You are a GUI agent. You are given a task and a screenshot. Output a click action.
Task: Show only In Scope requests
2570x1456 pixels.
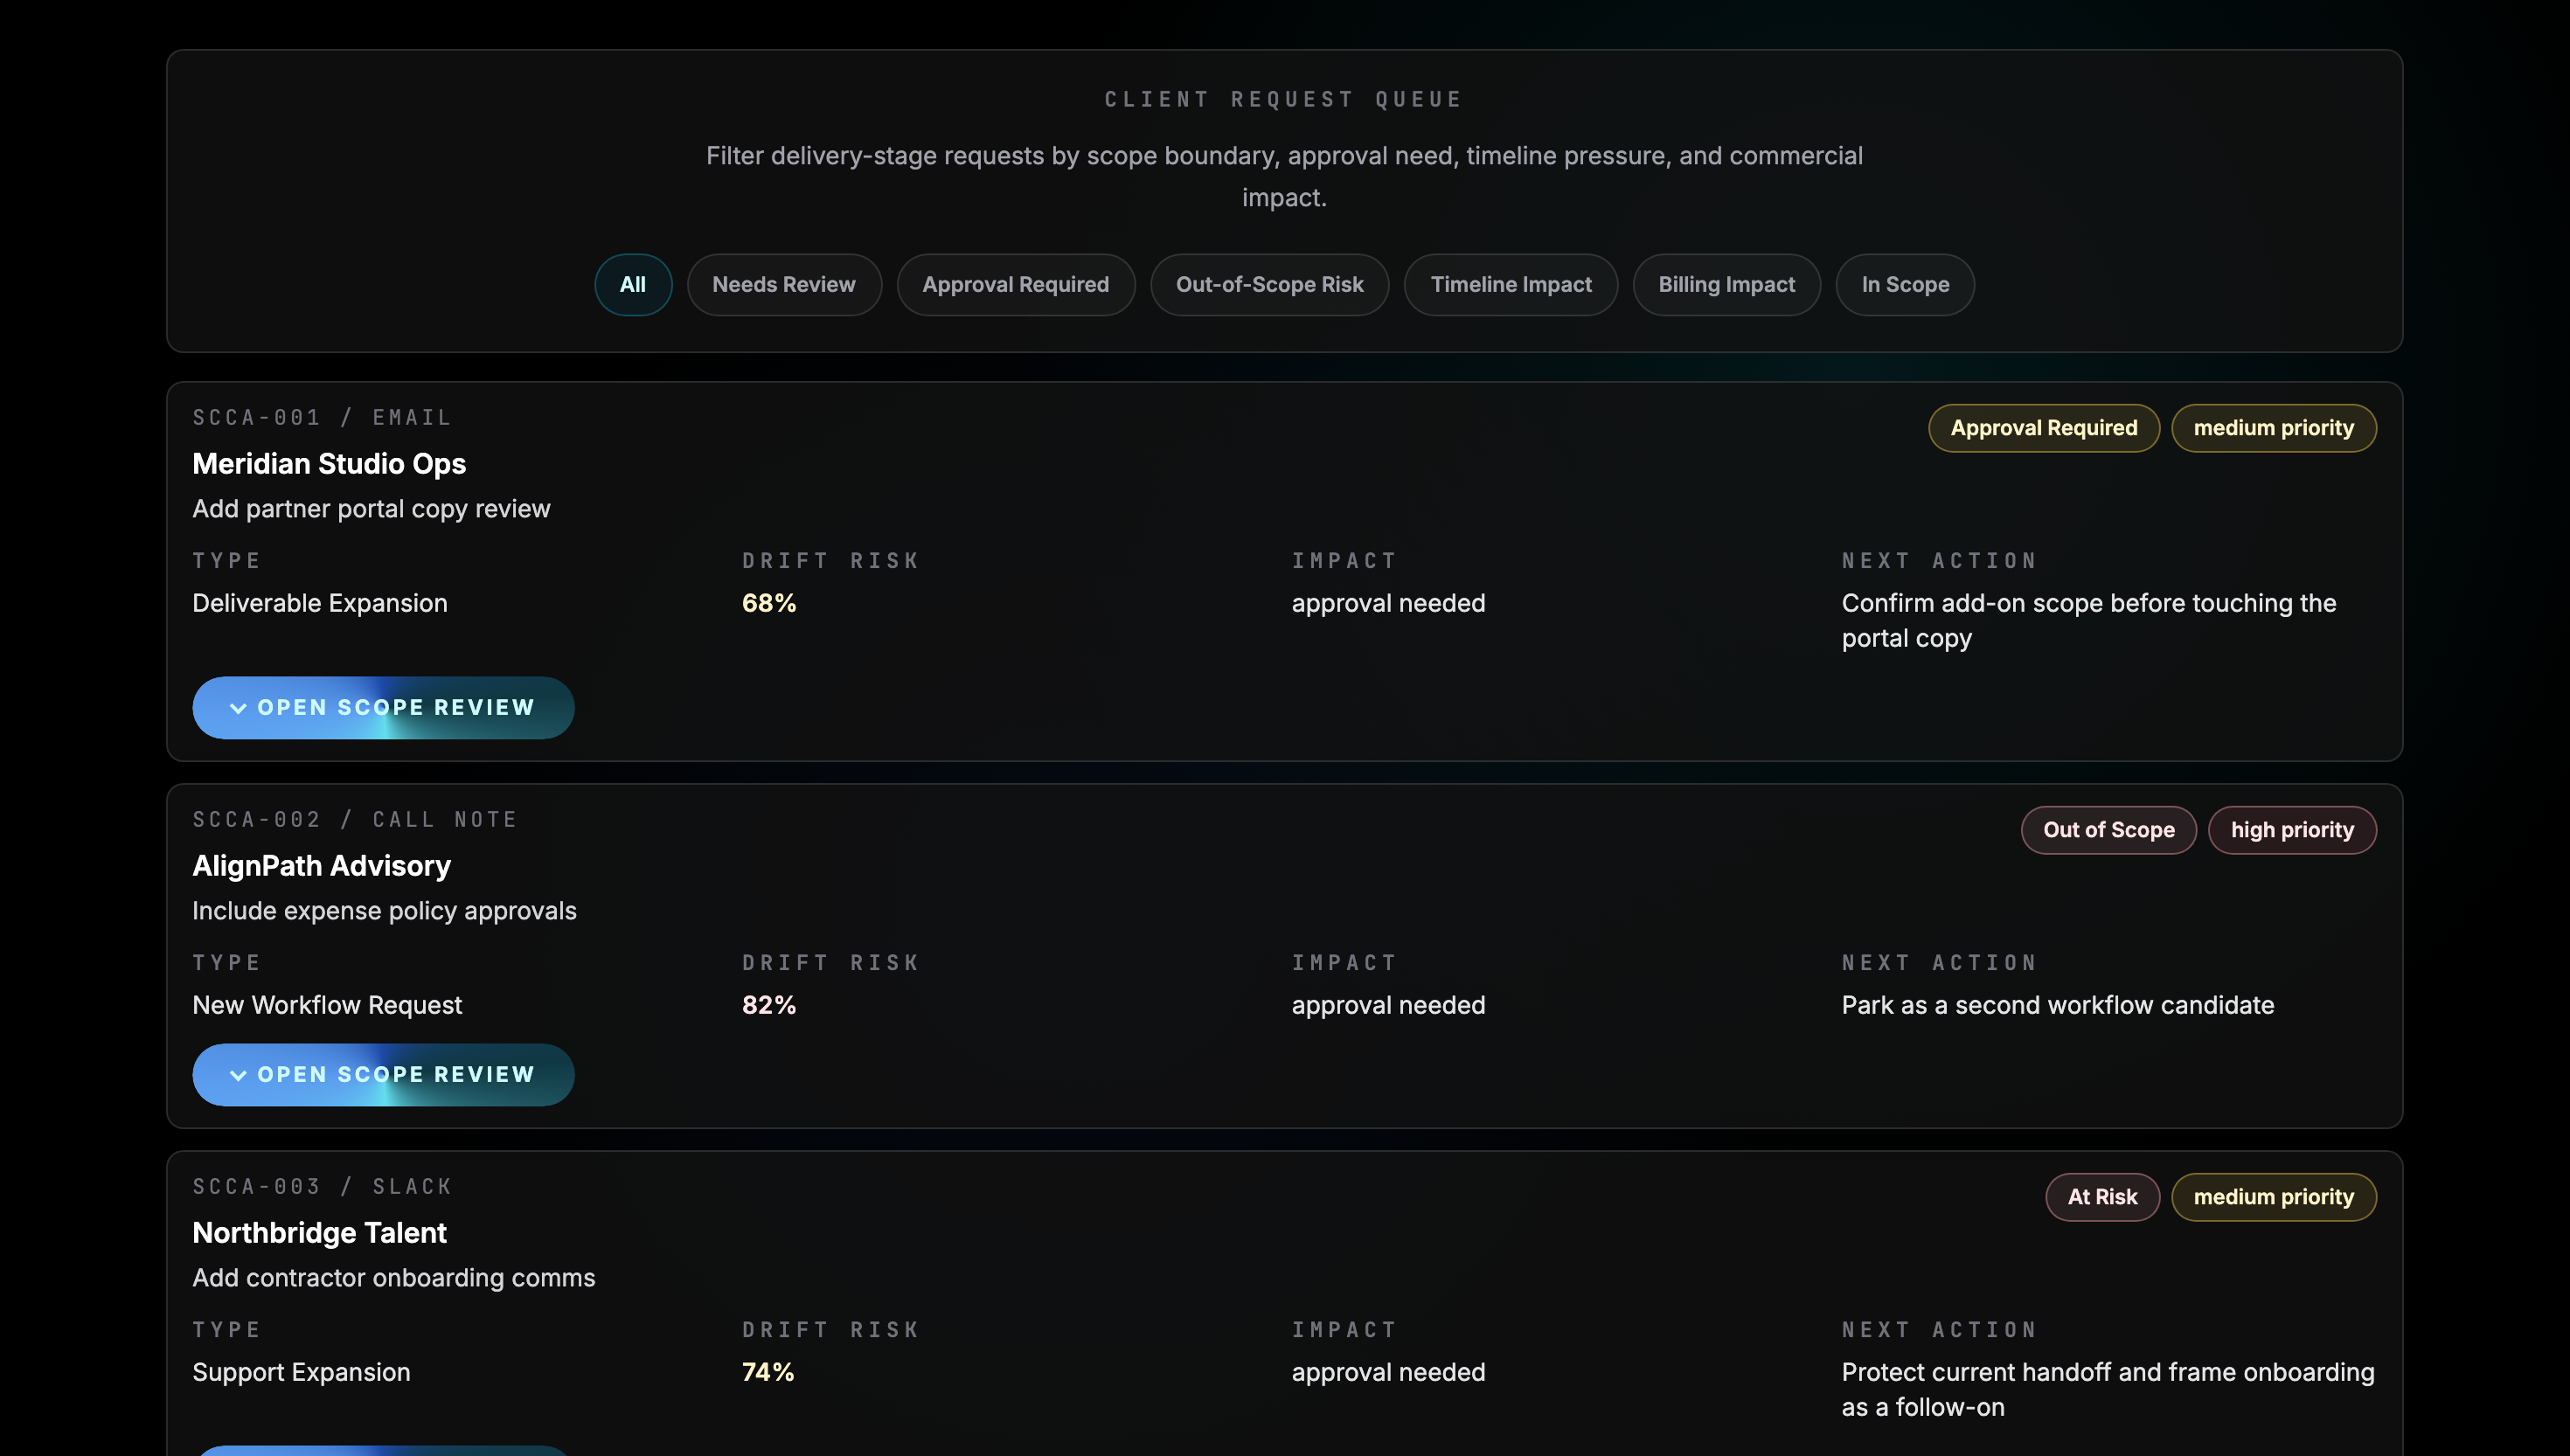coord(1904,285)
